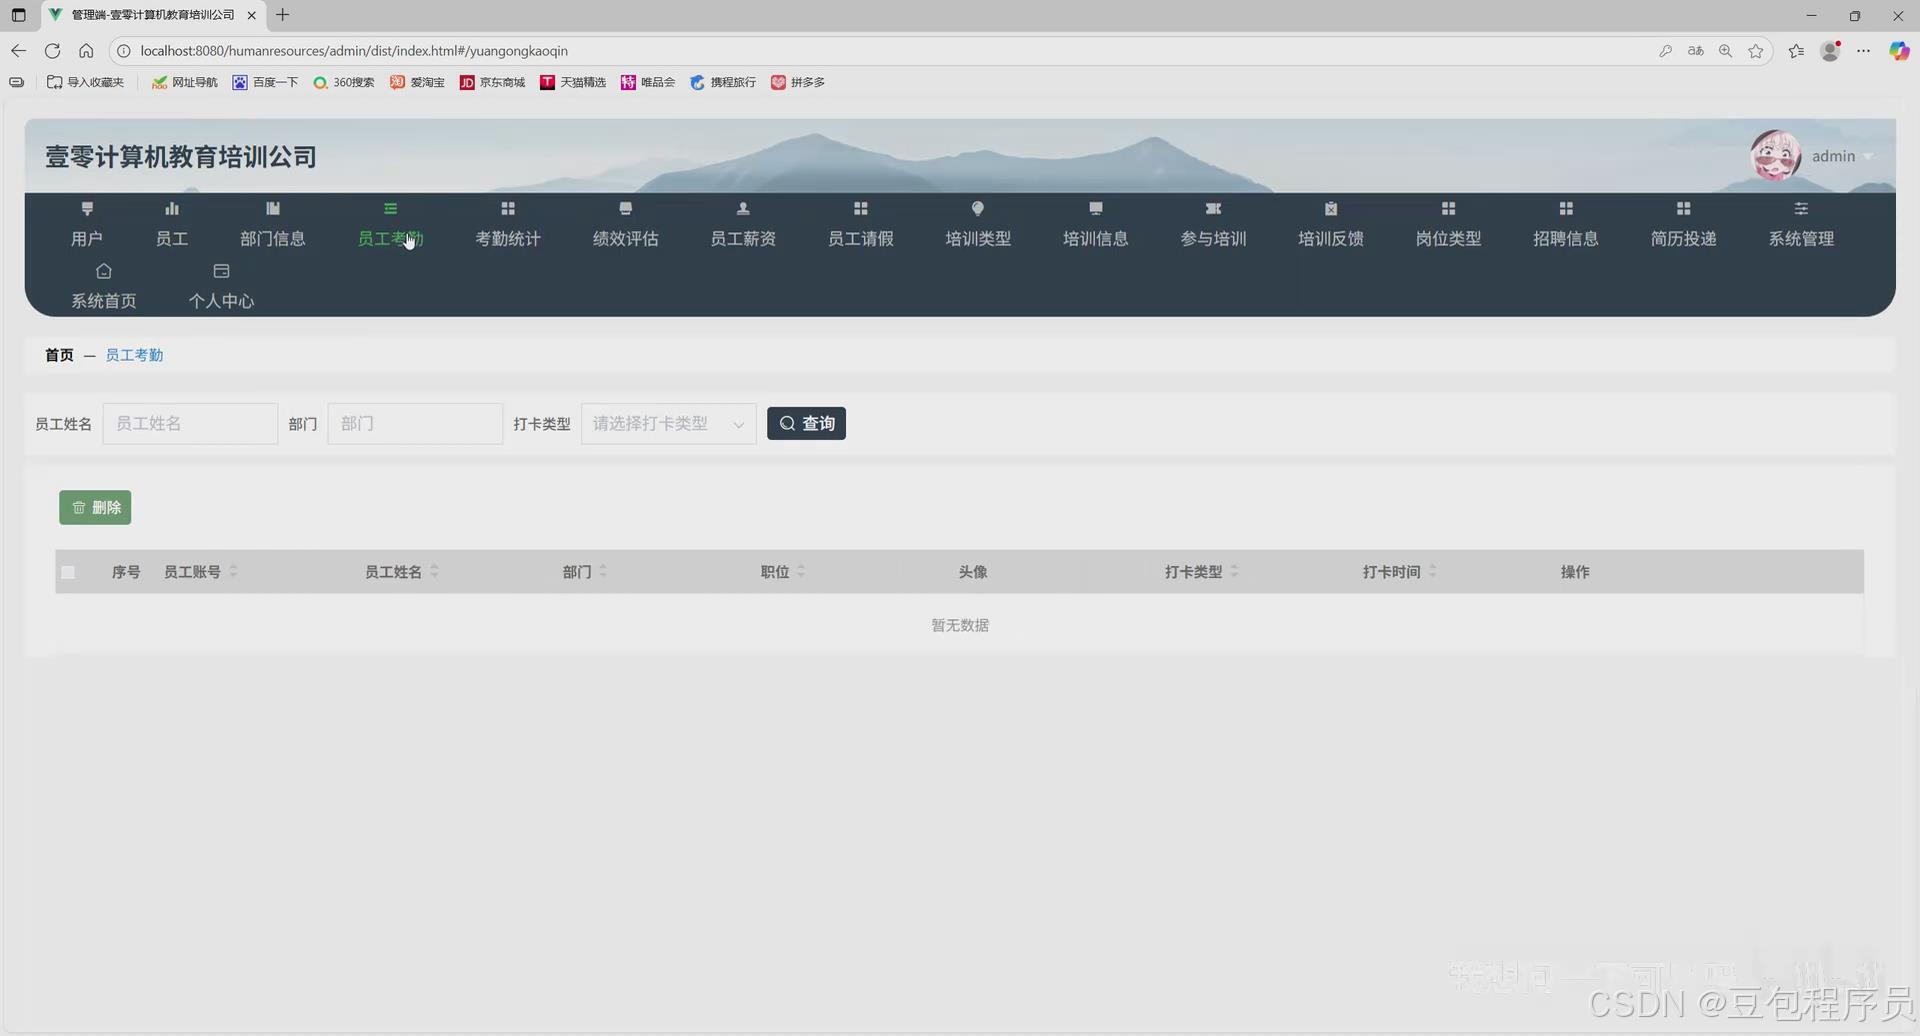This screenshot has height=1036, width=1920.
Task: Click the 员工考勤 breadcrumb link
Action: click(x=134, y=355)
